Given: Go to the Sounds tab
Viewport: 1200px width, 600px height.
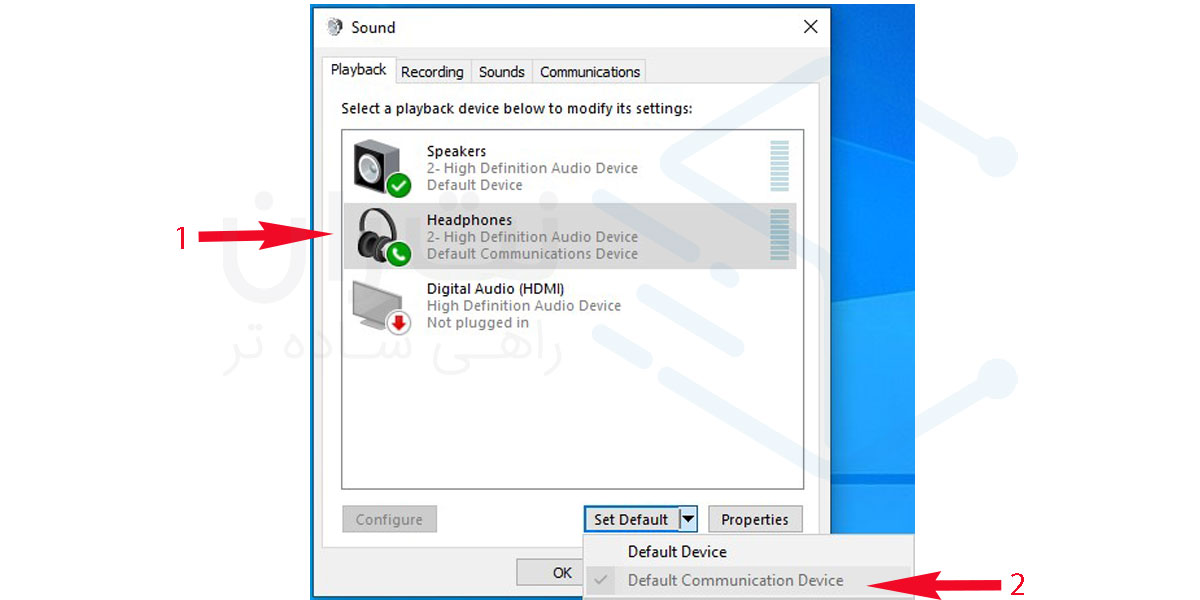Looking at the screenshot, I should tap(501, 72).
